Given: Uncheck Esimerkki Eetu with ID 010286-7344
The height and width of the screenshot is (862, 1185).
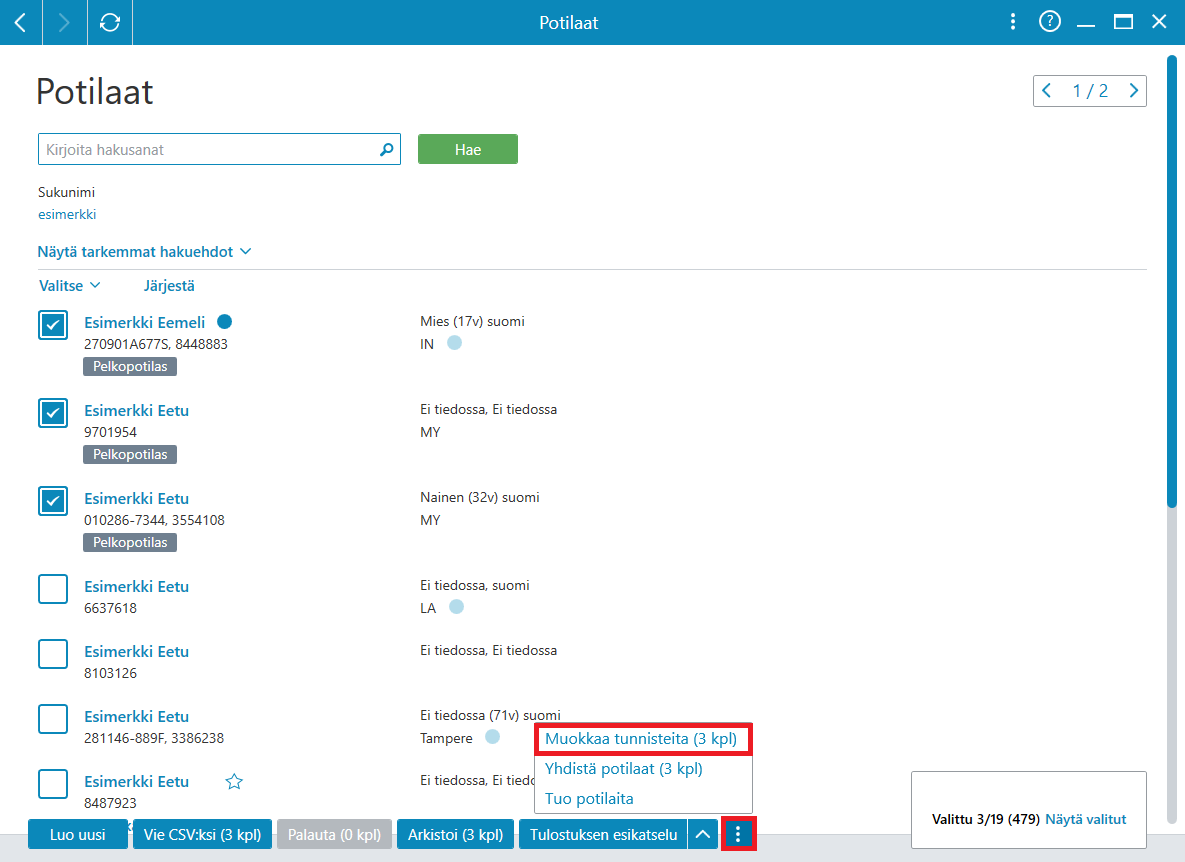Looking at the screenshot, I should (53, 501).
